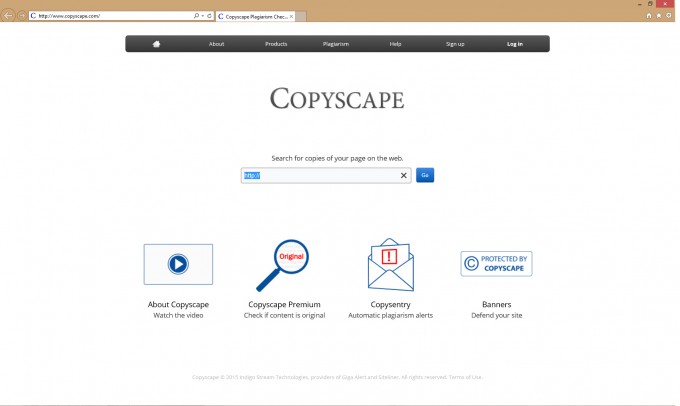Minimize the browser window
680x406 pixels.
(x=640, y=4)
